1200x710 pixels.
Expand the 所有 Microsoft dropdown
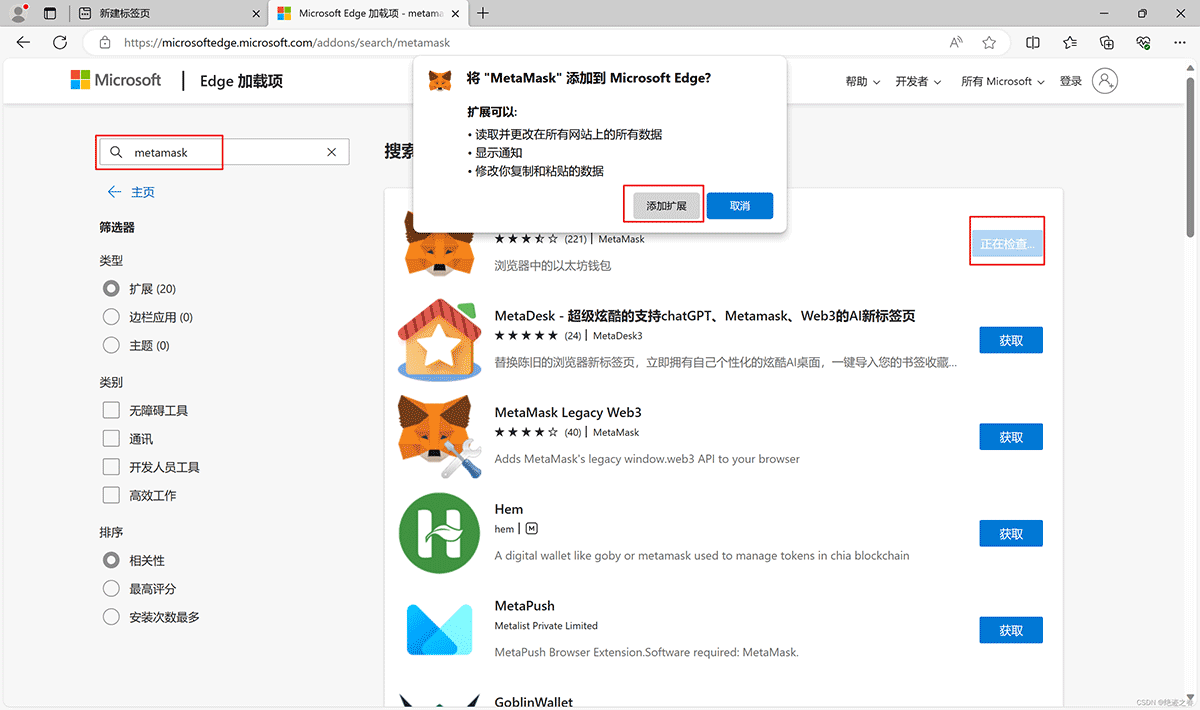(x=1002, y=82)
